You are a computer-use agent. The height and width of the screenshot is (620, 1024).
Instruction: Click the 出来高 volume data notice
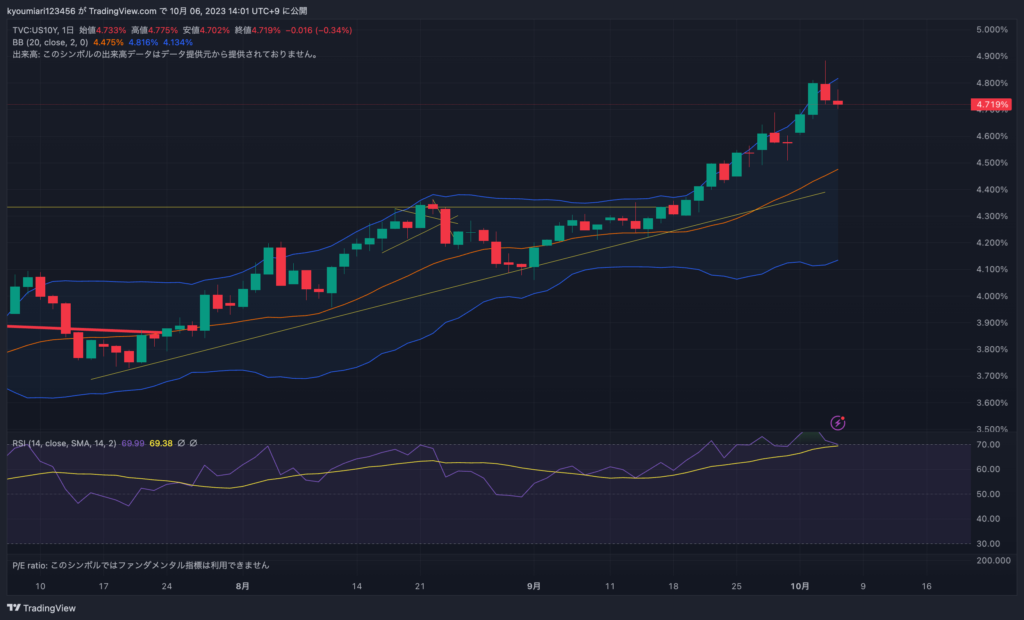click(x=167, y=55)
